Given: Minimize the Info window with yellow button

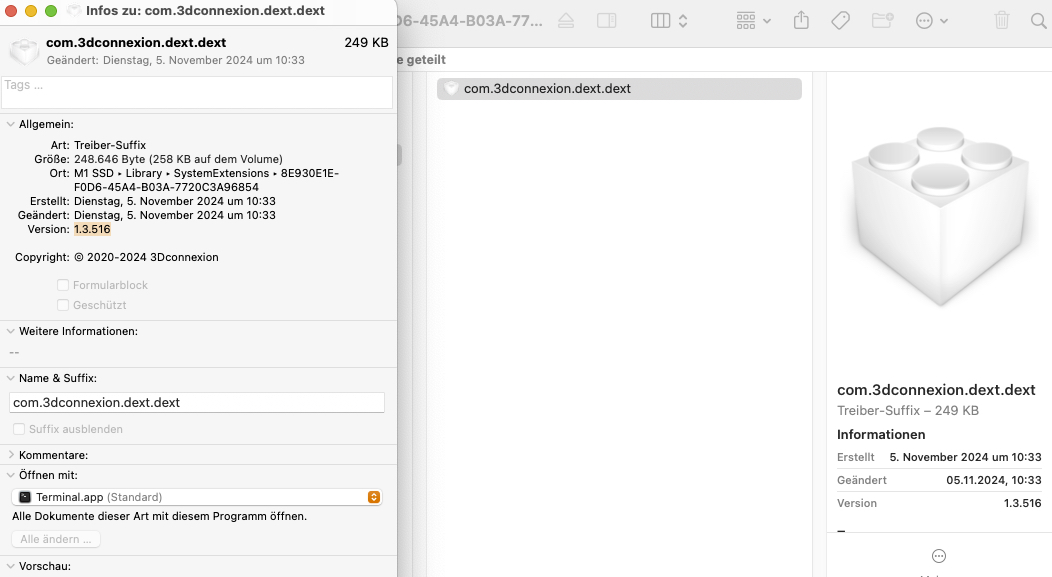Looking at the screenshot, I should 31,11.
